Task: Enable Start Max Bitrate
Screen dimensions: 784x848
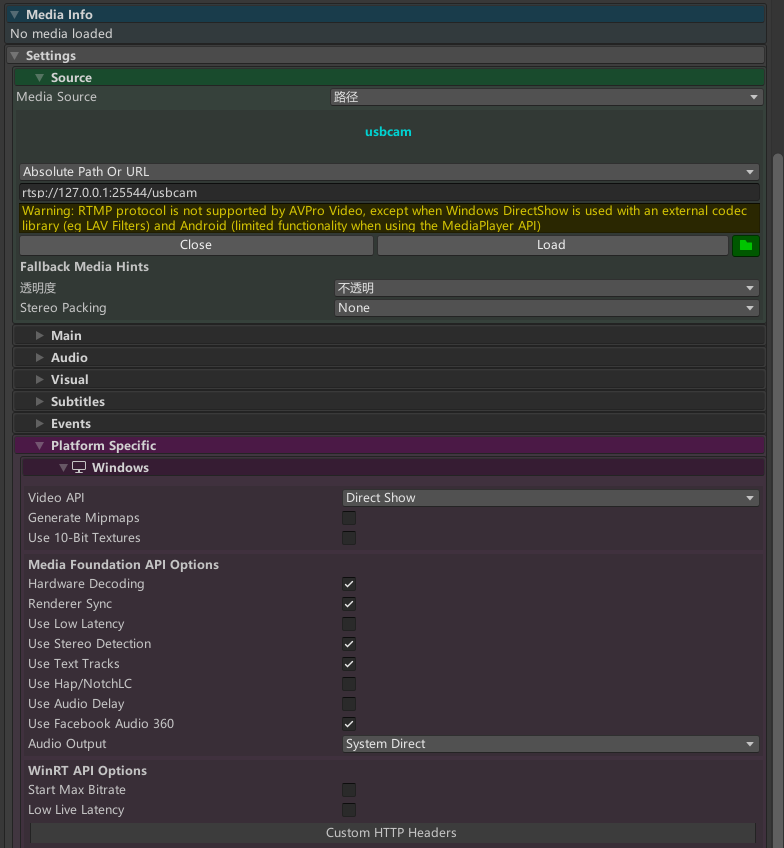Action: 349,790
